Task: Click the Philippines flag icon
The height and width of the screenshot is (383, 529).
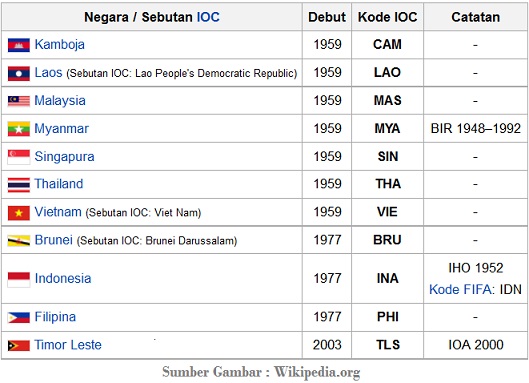Action: 19,317
